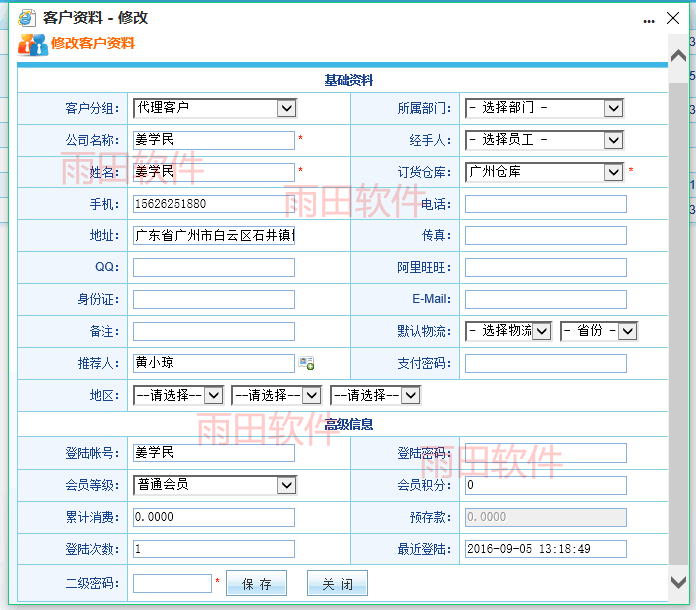The image size is (696, 610).
Task: Click the 最近登陆 last login field
Action: coord(546,549)
